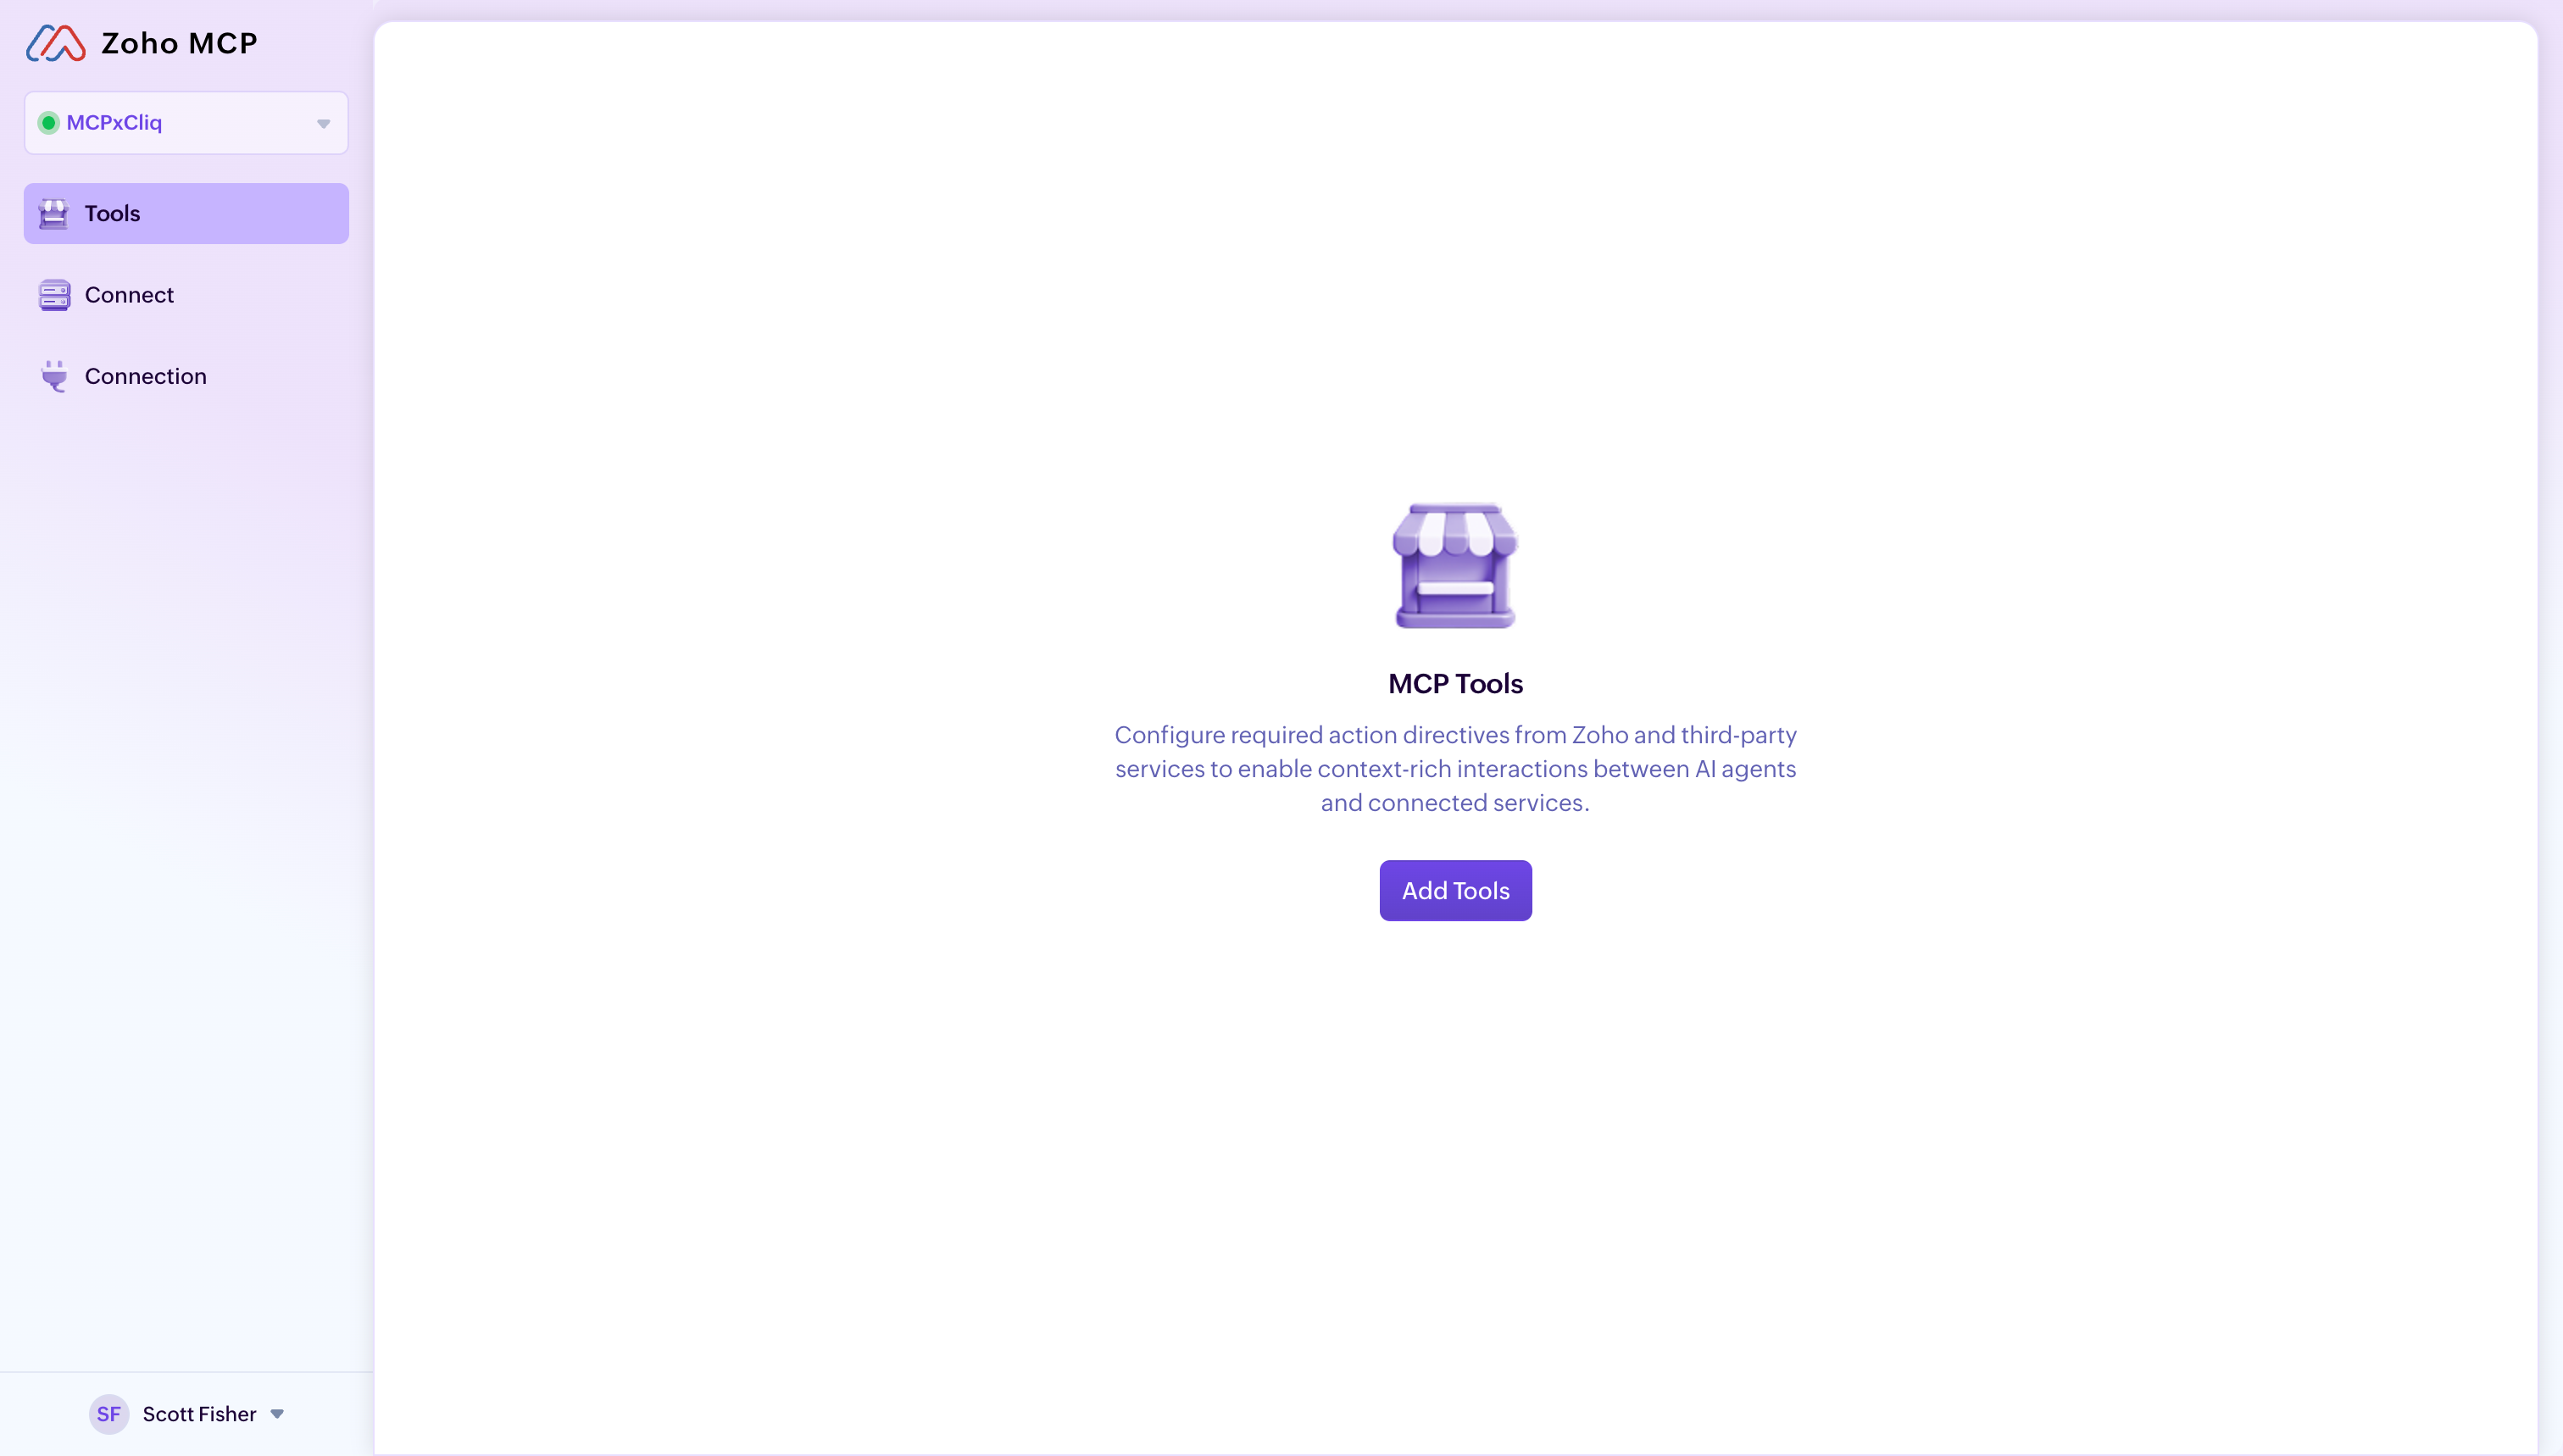Open the Scott Fisher account menu
The image size is (2563, 1456).
click(187, 1414)
